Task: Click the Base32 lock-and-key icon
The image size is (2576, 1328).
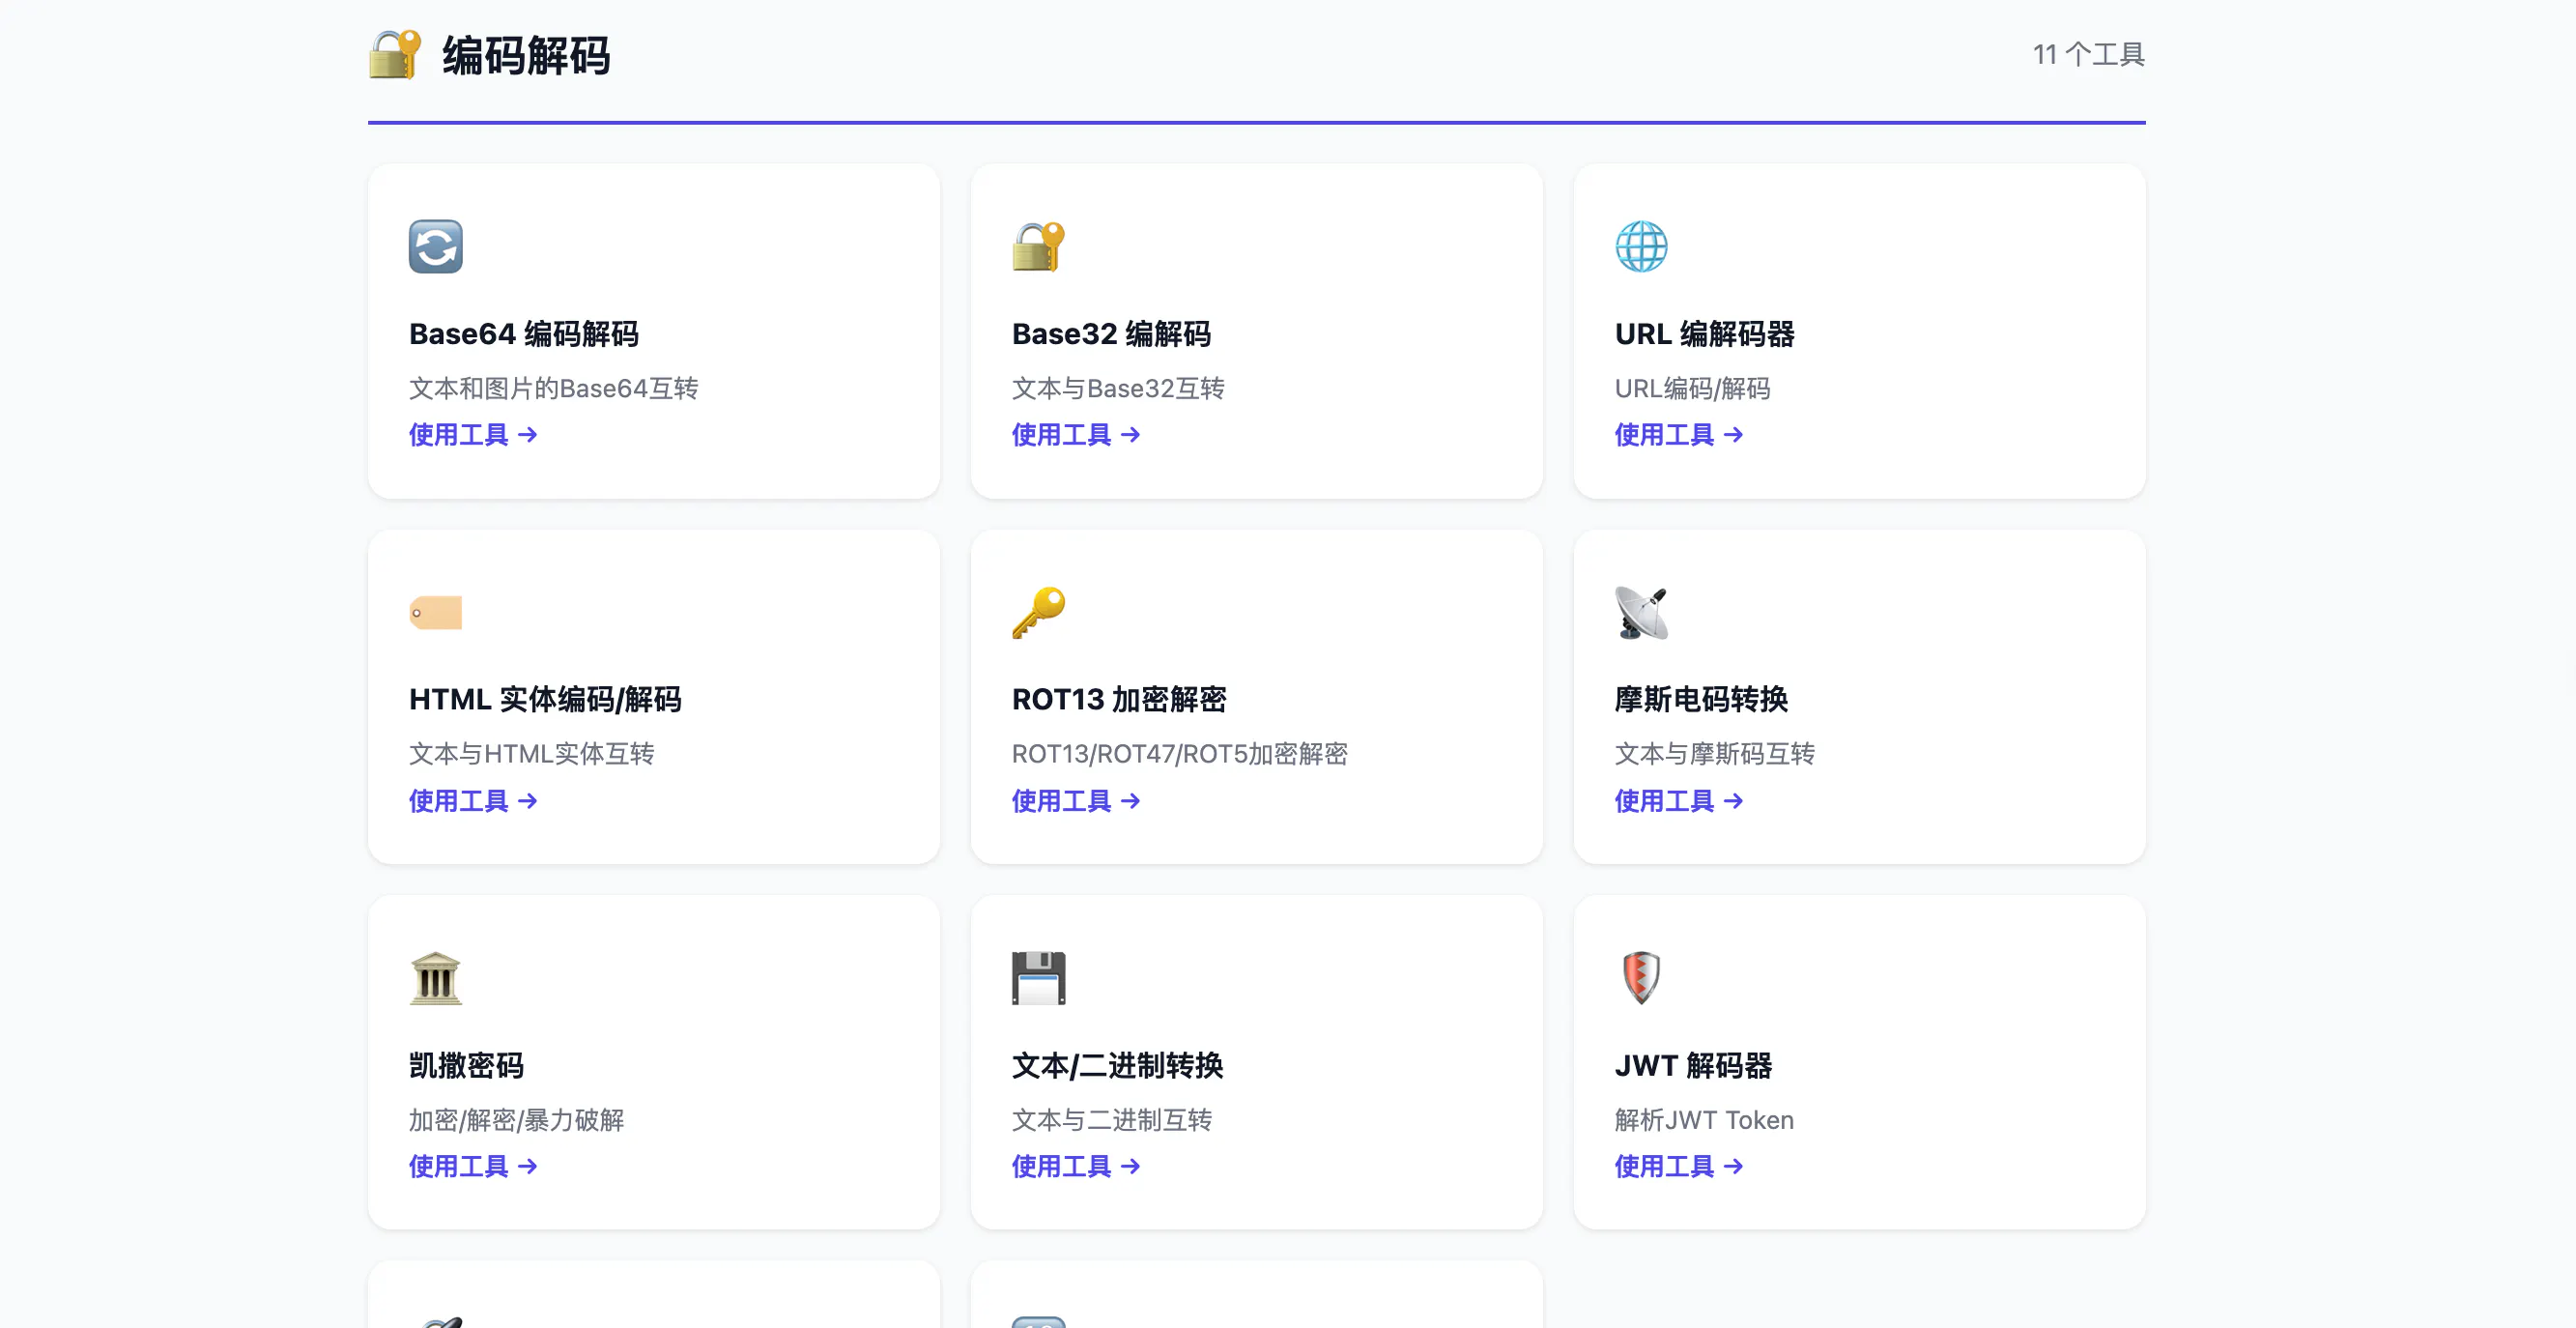Action: [x=1039, y=246]
